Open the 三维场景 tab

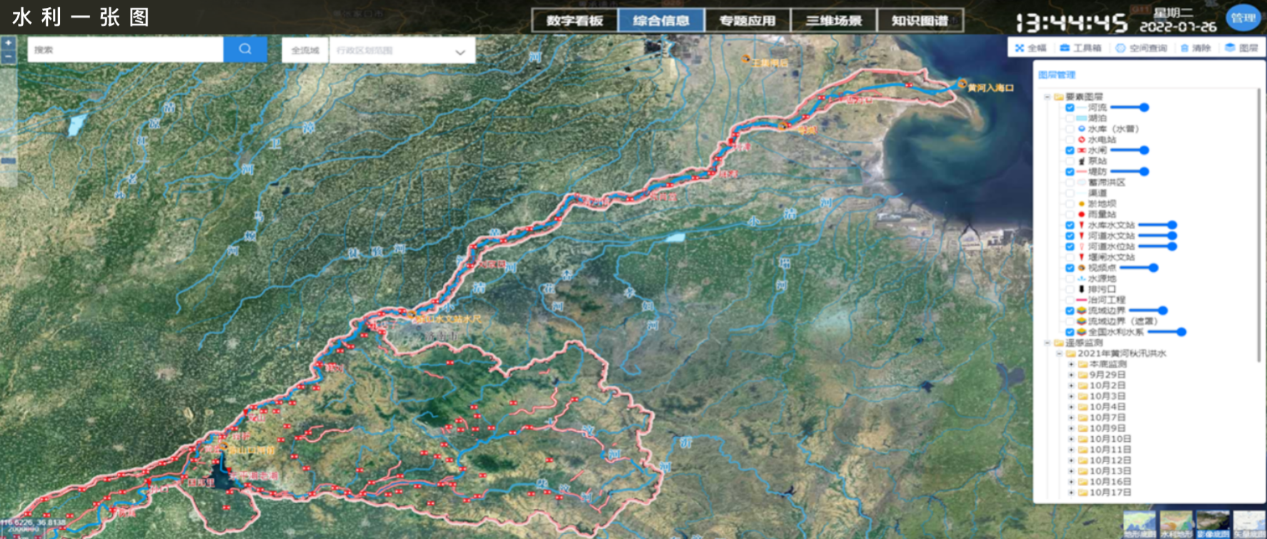pyautogui.click(x=833, y=21)
